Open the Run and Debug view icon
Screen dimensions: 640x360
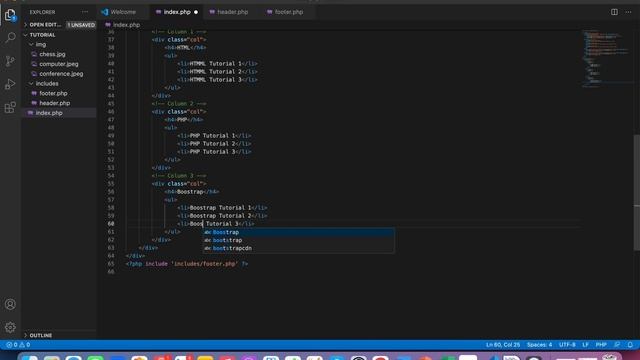click(x=10, y=84)
